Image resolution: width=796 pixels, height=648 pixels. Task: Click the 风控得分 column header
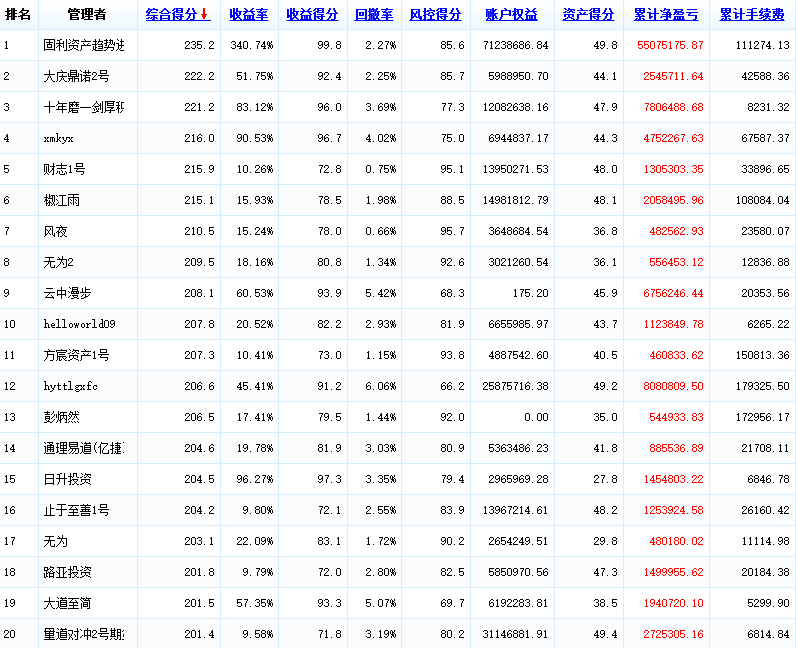click(436, 15)
